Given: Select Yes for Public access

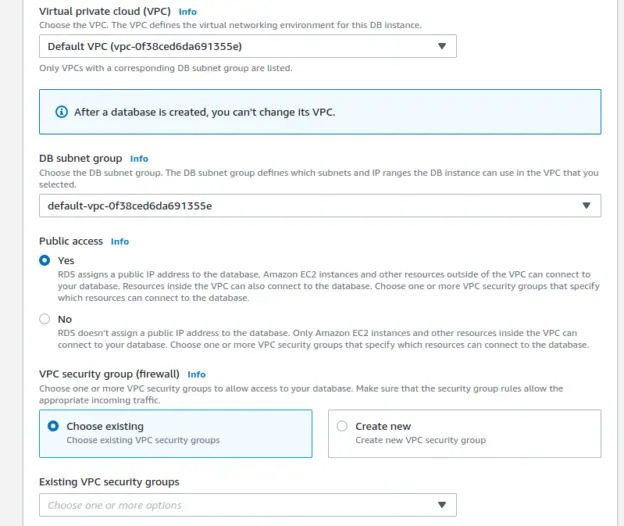Looking at the screenshot, I should 45,260.
